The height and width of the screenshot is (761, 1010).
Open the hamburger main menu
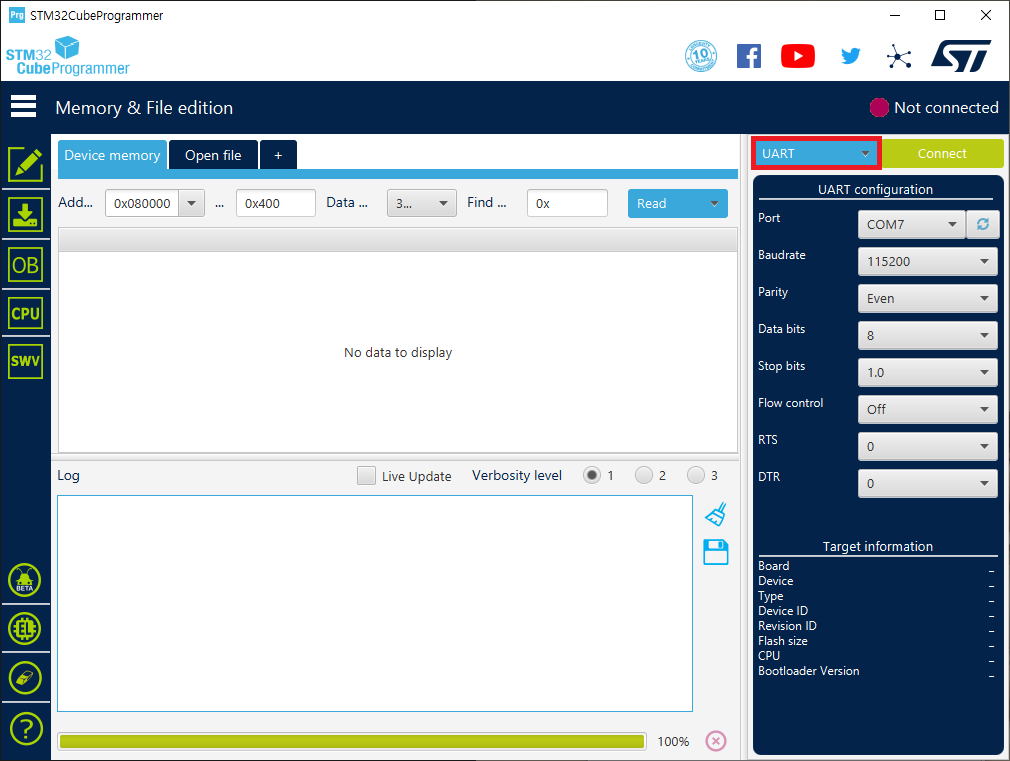[x=23, y=106]
